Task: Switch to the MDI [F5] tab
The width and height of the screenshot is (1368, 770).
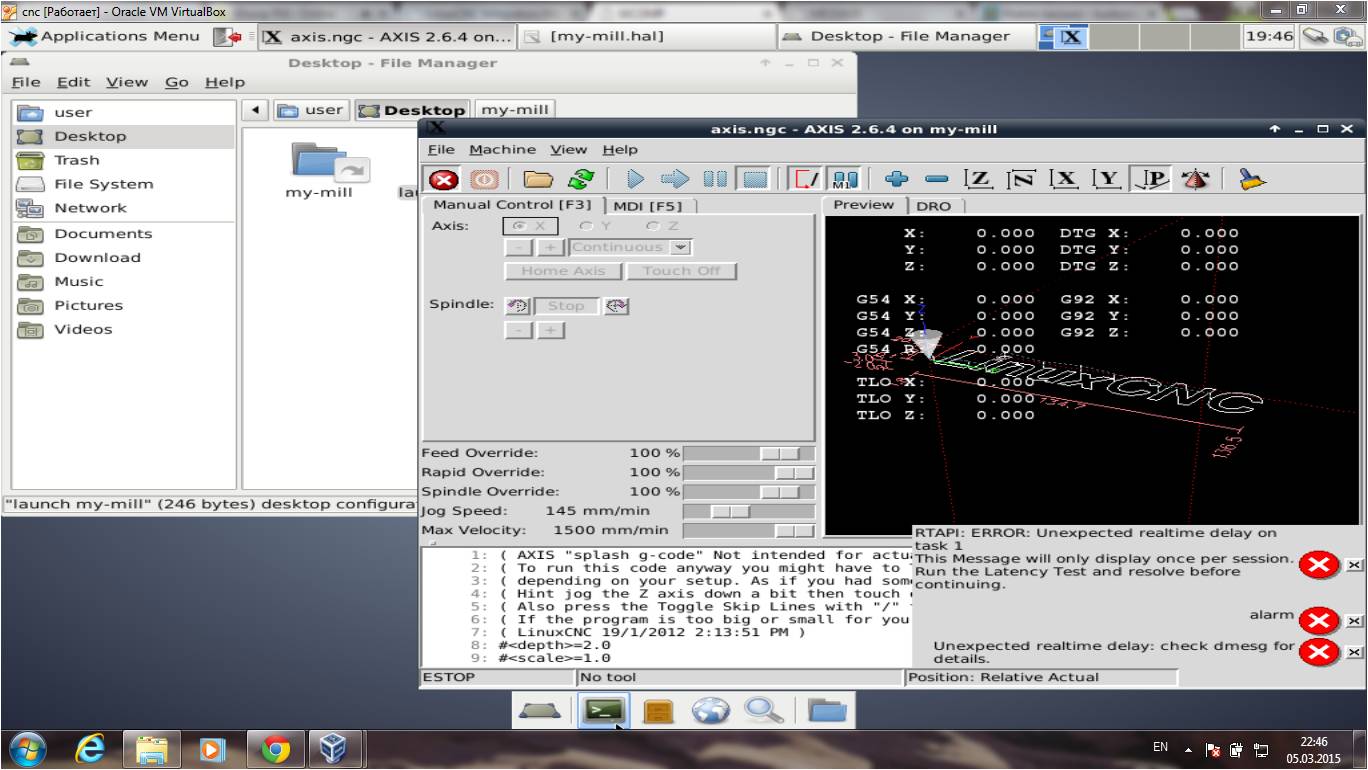Action: click(x=648, y=205)
